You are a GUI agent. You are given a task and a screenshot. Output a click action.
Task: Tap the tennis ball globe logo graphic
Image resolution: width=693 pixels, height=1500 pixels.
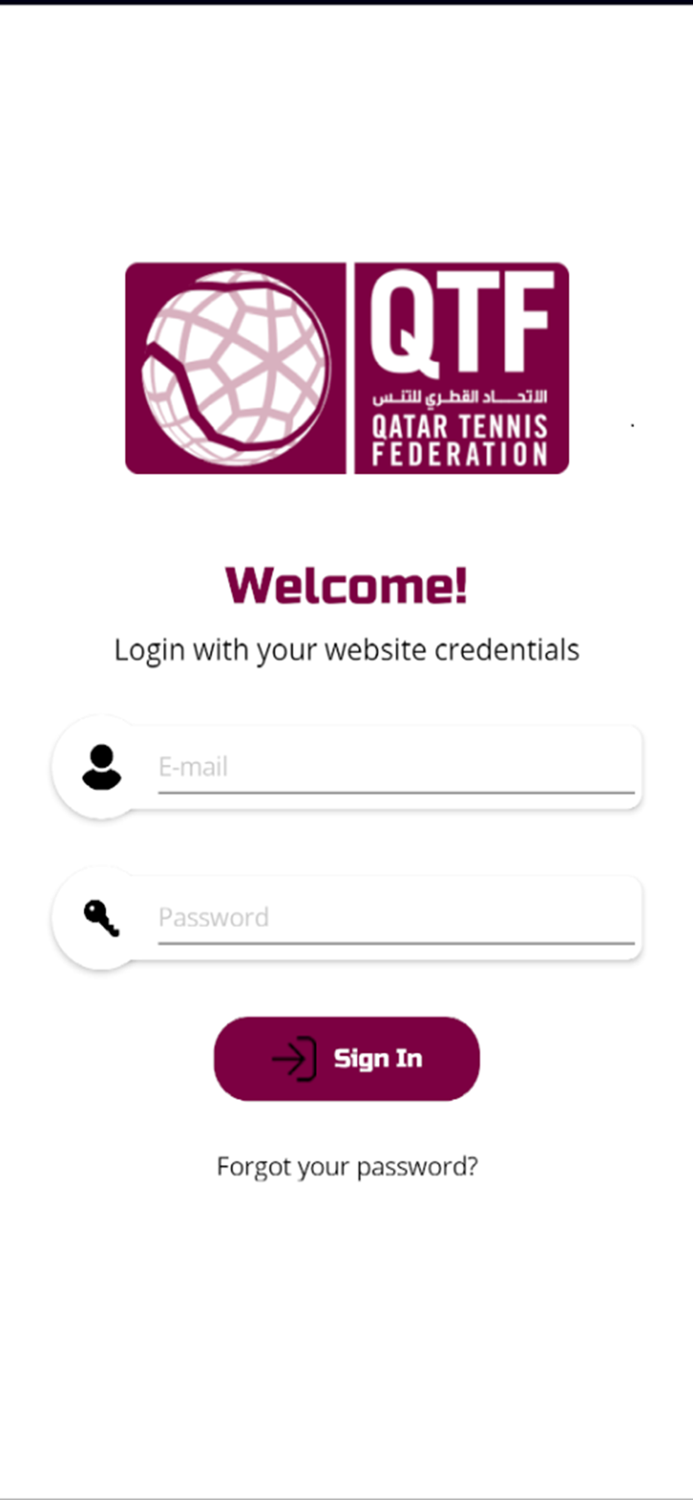point(236,368)
